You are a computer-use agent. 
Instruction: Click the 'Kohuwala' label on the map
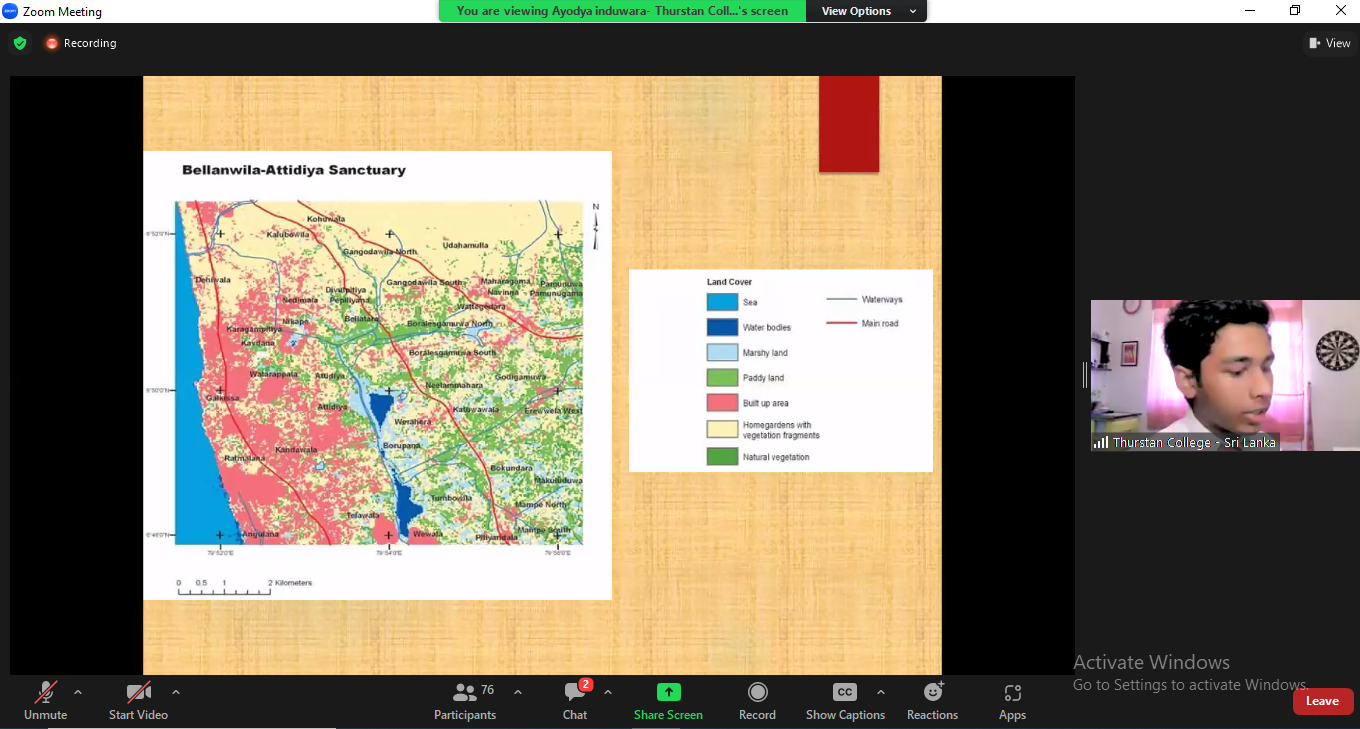(x=326, y=218)
